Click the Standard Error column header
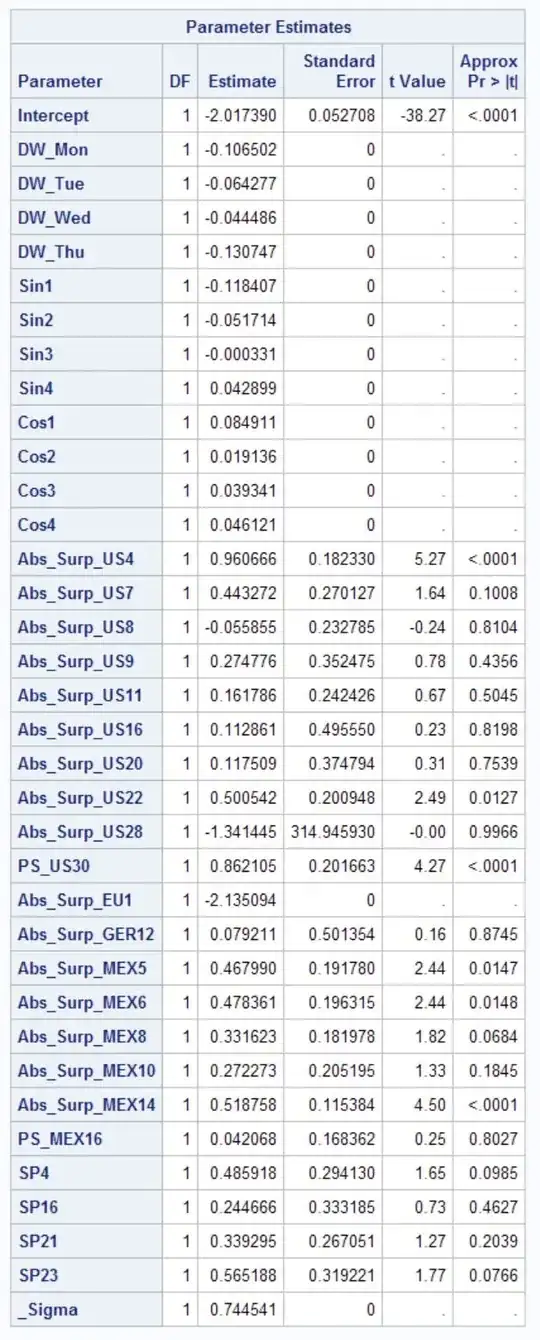Image resolution: width=540 pixels, height=1340 pixels. (339, 71)
